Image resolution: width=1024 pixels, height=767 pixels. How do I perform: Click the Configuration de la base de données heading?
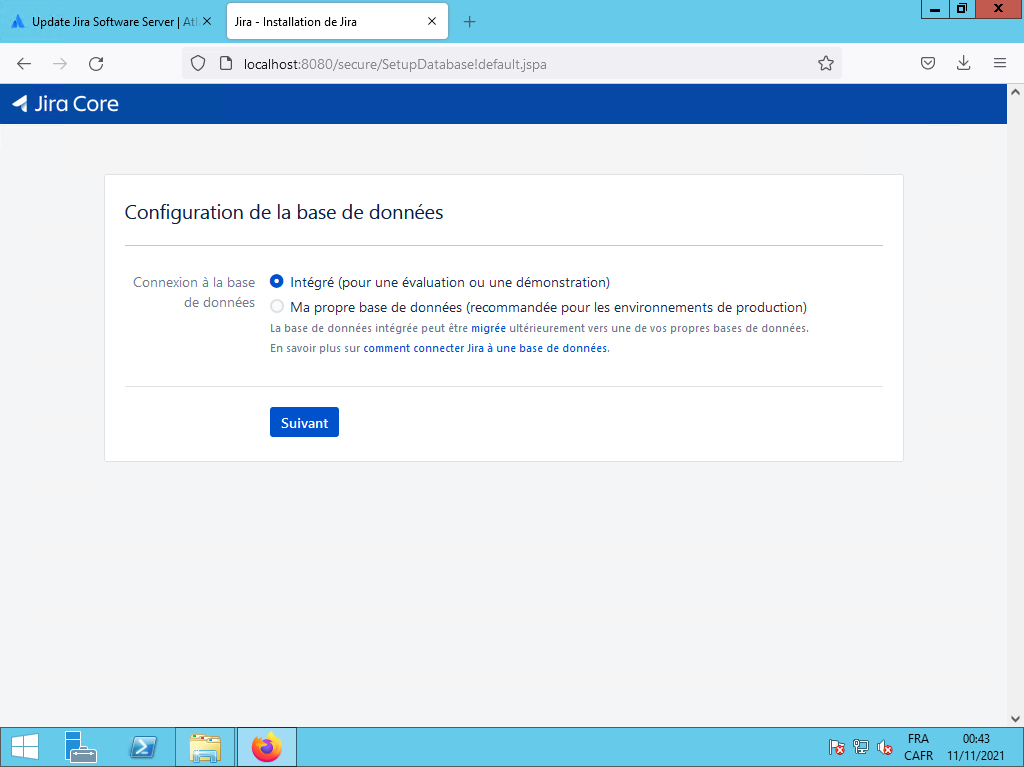(x=284, y=212)
